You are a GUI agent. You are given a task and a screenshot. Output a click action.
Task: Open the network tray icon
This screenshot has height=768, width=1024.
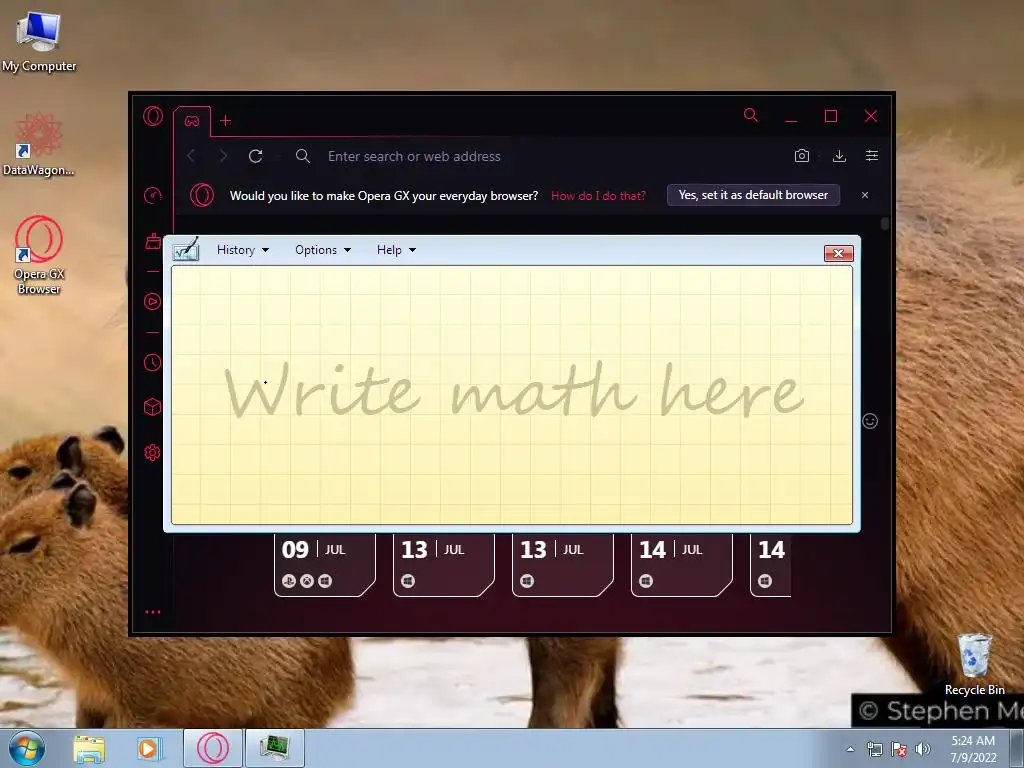click(x=874, y=749)
